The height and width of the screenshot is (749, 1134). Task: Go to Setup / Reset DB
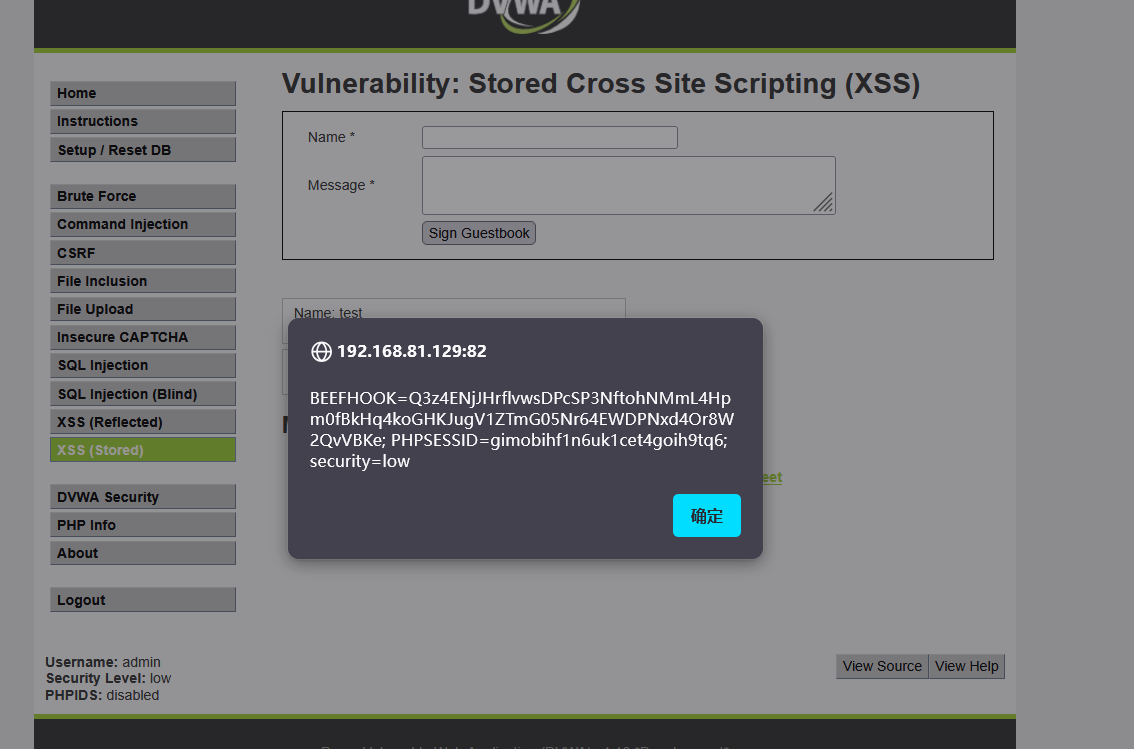coord(143,150)
